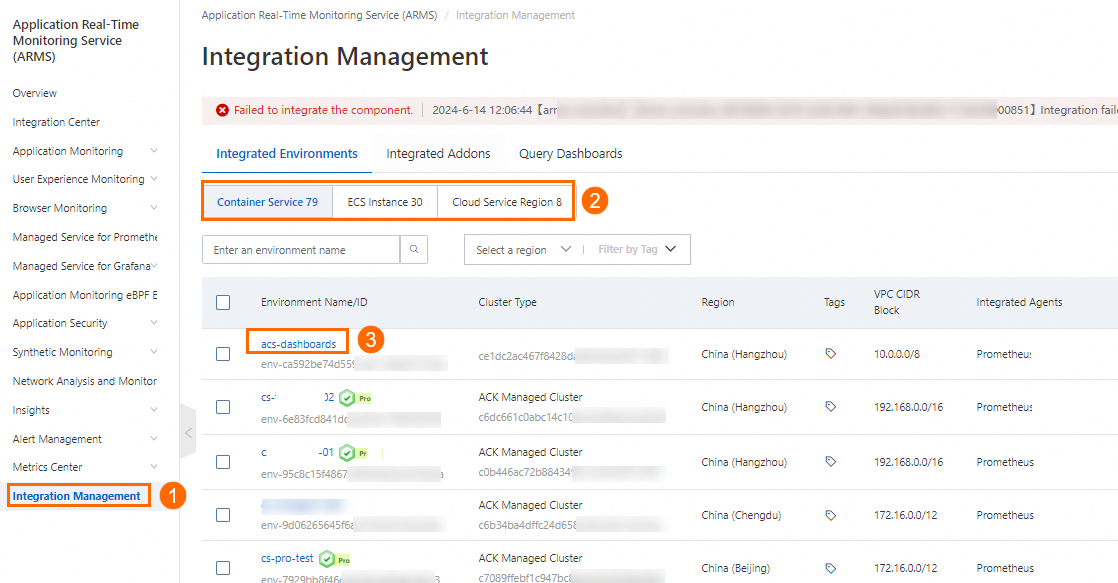Screen dimensions: 1118x583
Task: Click the environment name search field
Action: (x=301, y=250)
